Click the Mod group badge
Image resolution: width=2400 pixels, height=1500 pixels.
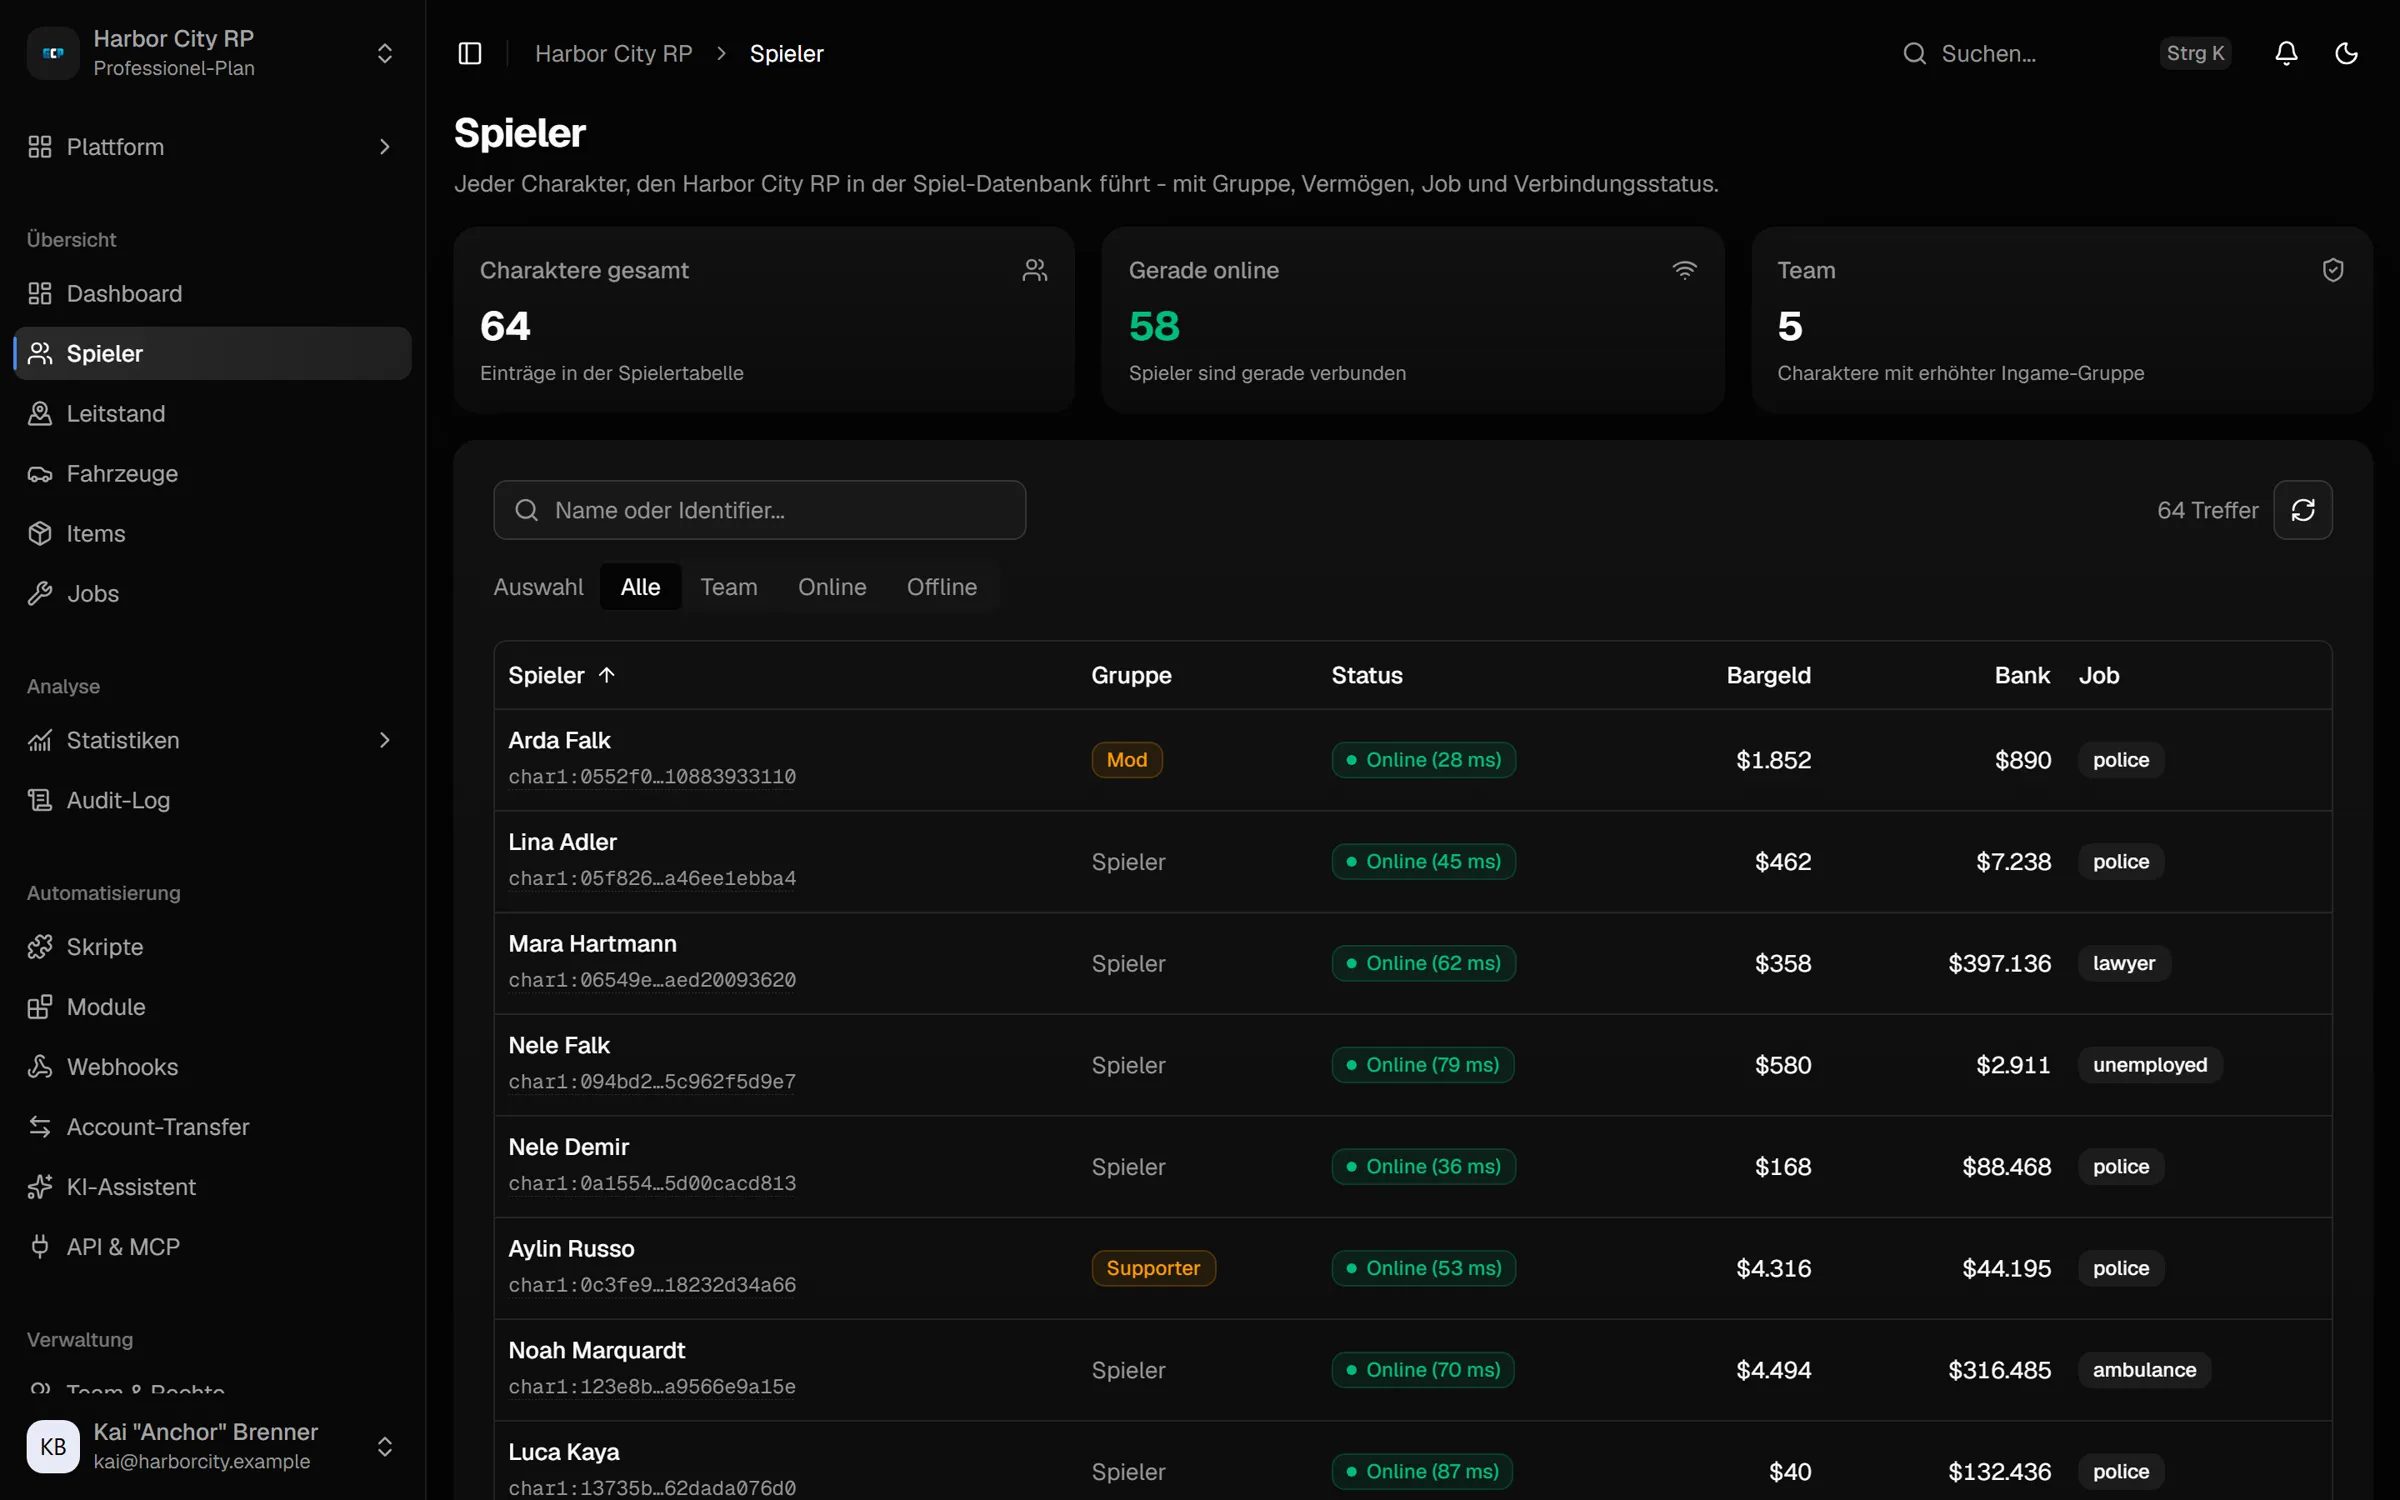1127,760
